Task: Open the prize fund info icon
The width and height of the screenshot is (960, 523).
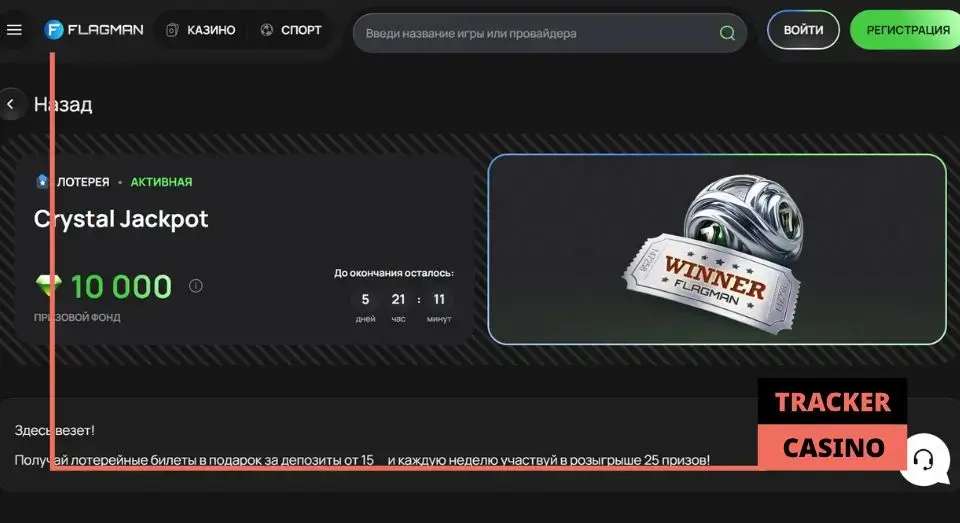Action: (196, 286)
